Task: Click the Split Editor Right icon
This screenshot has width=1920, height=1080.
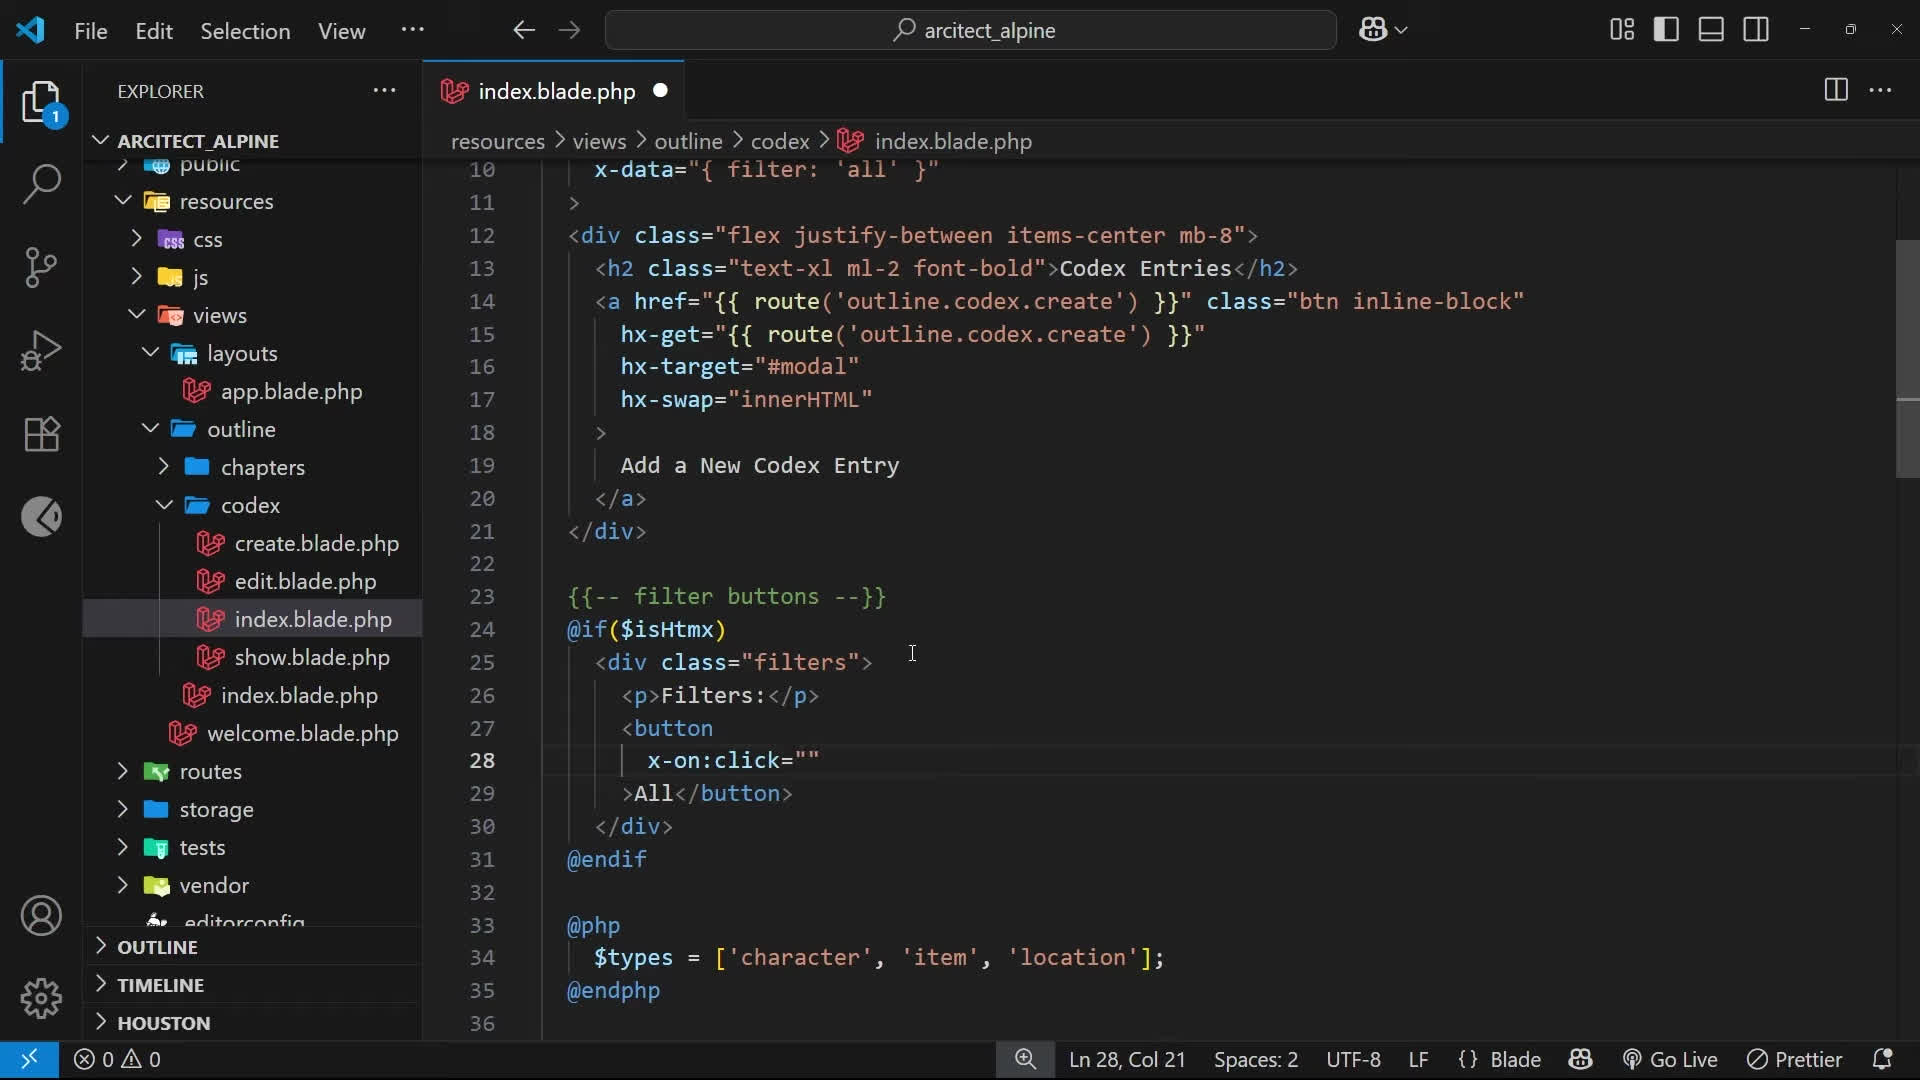Action: tap(1835, 90)
